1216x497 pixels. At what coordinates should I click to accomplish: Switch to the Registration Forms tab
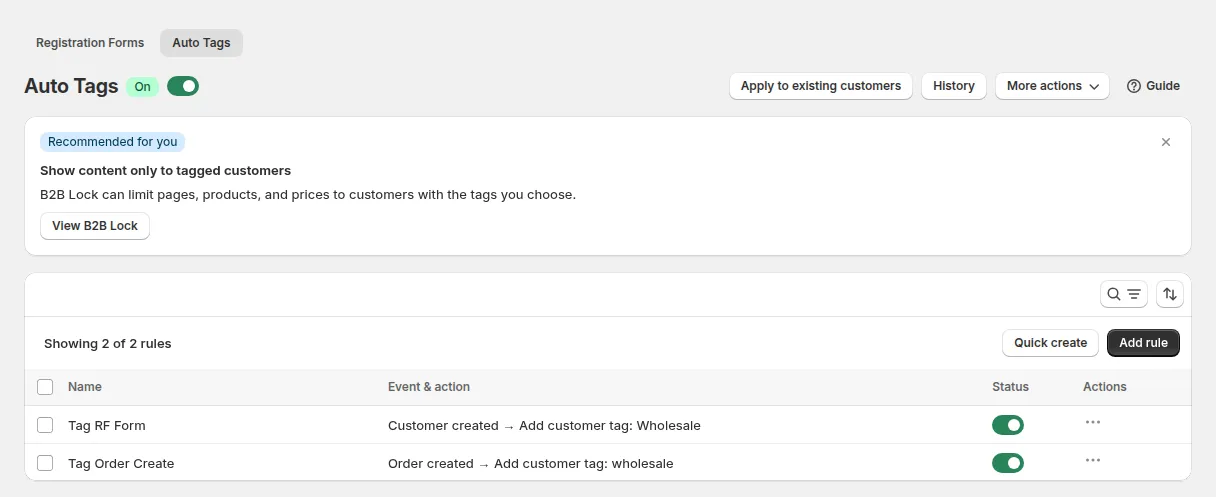[x=90, y=43]
